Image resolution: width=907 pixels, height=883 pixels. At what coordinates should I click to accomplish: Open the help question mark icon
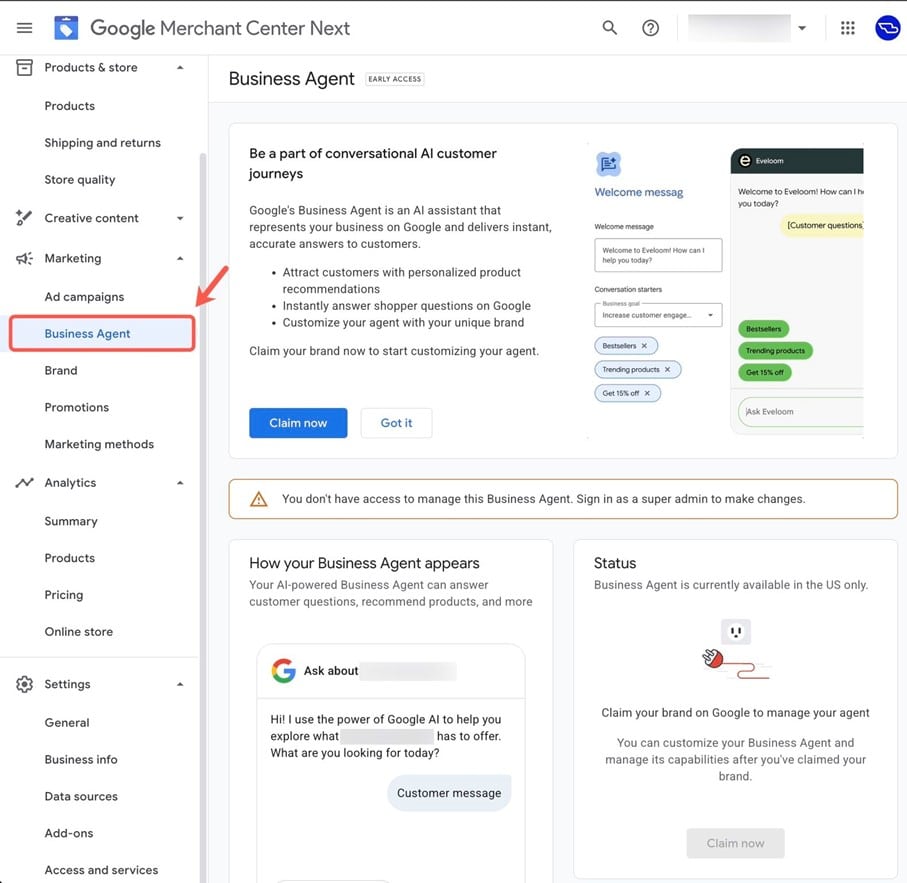point(650,28)
